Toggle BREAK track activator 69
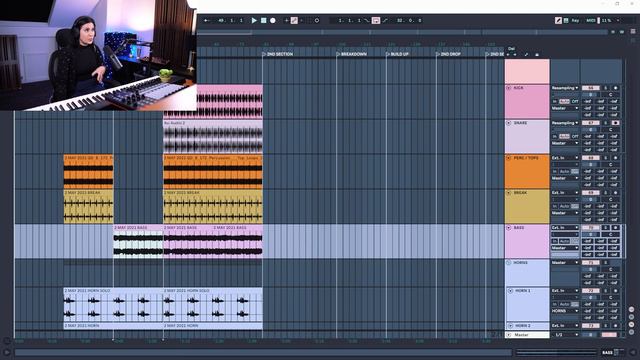The height and width of the screenshot is (360, 640). point(590,192)
